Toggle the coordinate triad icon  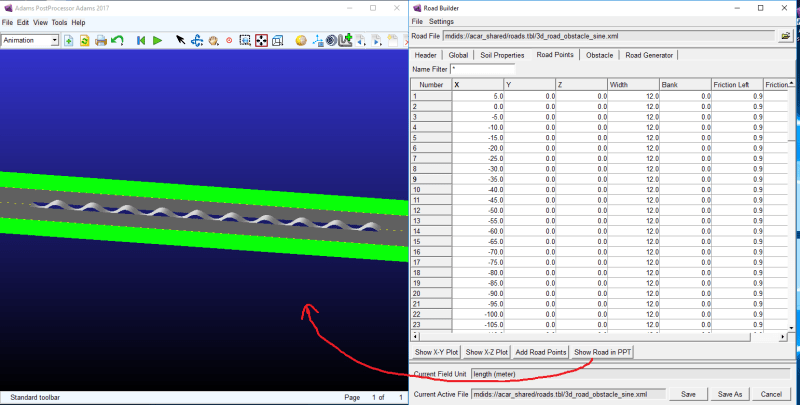coord(317,40)
